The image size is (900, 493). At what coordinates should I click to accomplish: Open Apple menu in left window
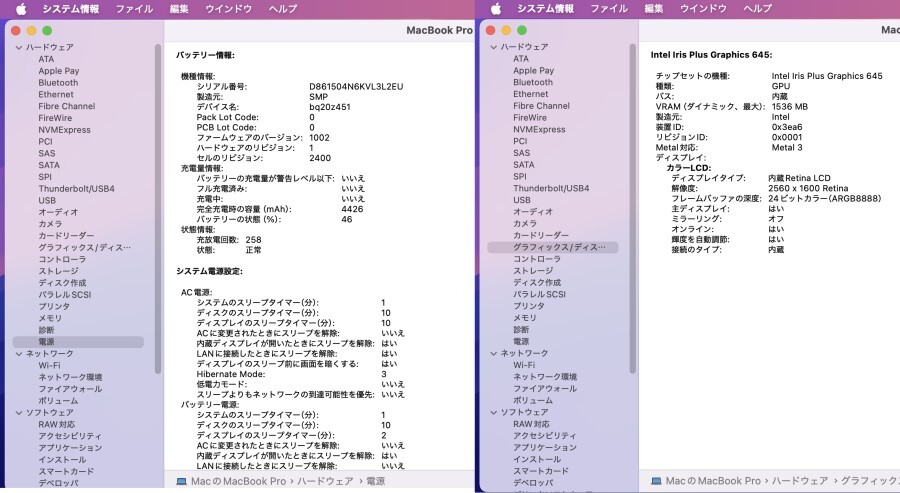coord(21,9)
